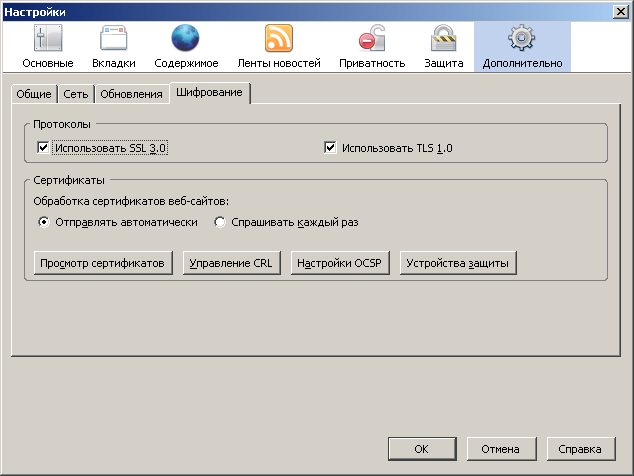Switch to the Шифрование tab

(x=209, y=93)
